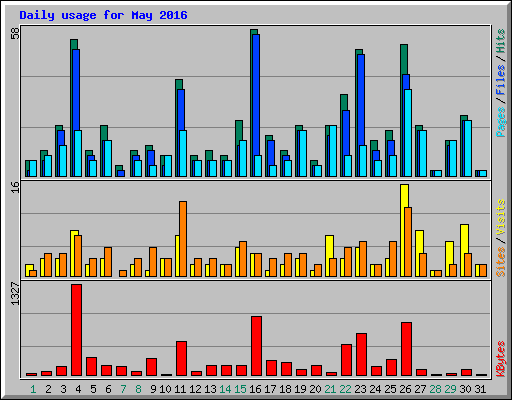Click the red KBytes bar for day 9

151,367
